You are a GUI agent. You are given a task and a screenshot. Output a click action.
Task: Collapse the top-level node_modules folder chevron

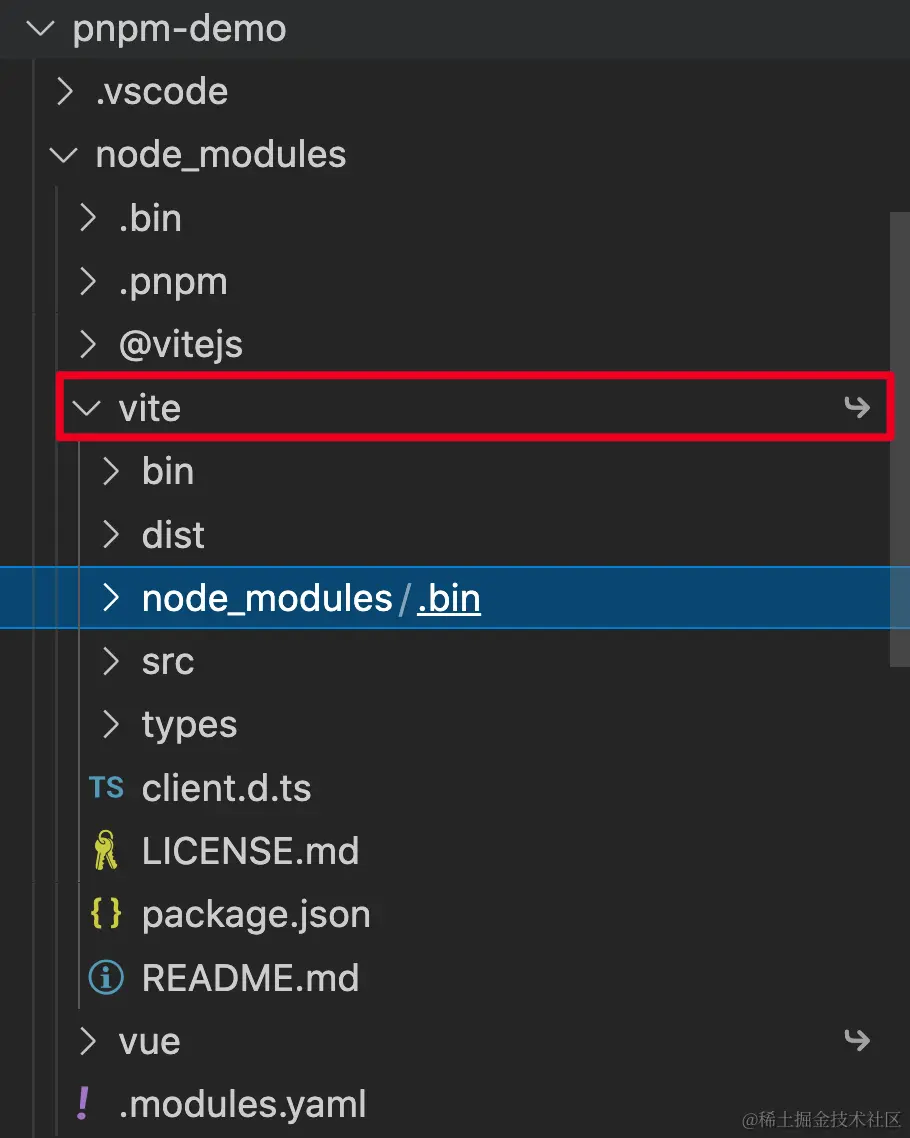pos(65,155)
